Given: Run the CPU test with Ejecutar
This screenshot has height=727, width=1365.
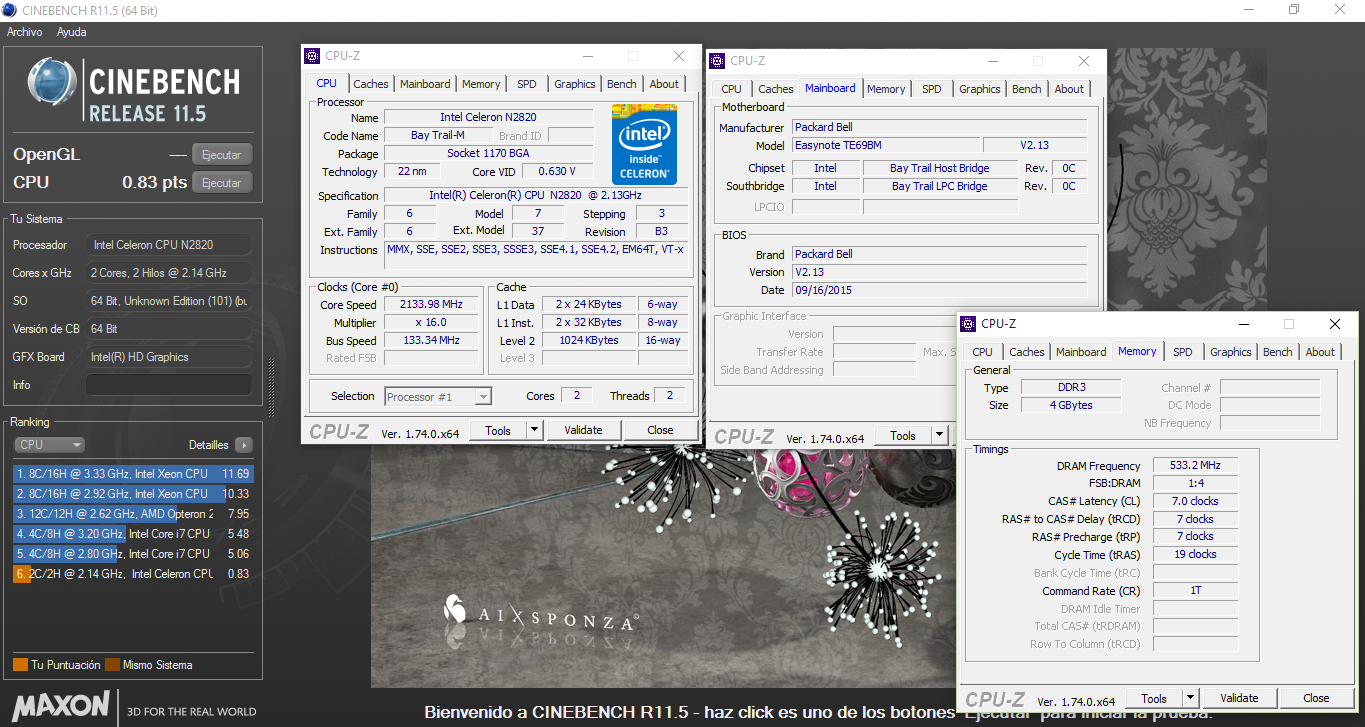Looking at the screenshot, I should [222, 183].
